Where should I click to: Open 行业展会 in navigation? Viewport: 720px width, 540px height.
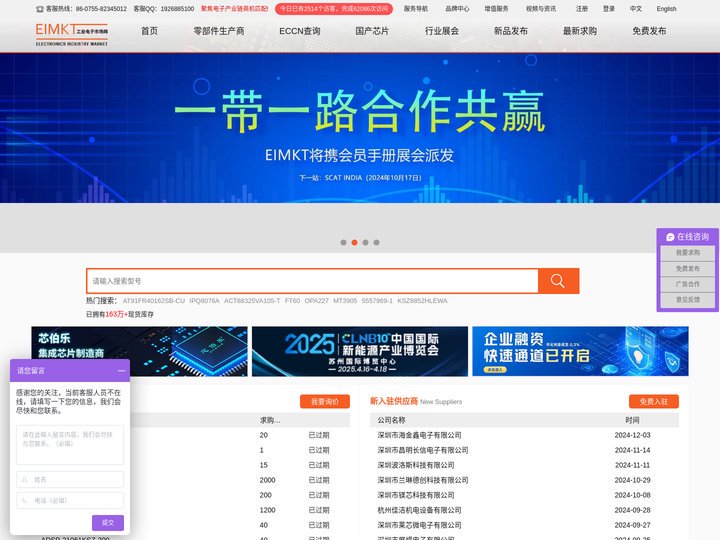pos(442,31)
